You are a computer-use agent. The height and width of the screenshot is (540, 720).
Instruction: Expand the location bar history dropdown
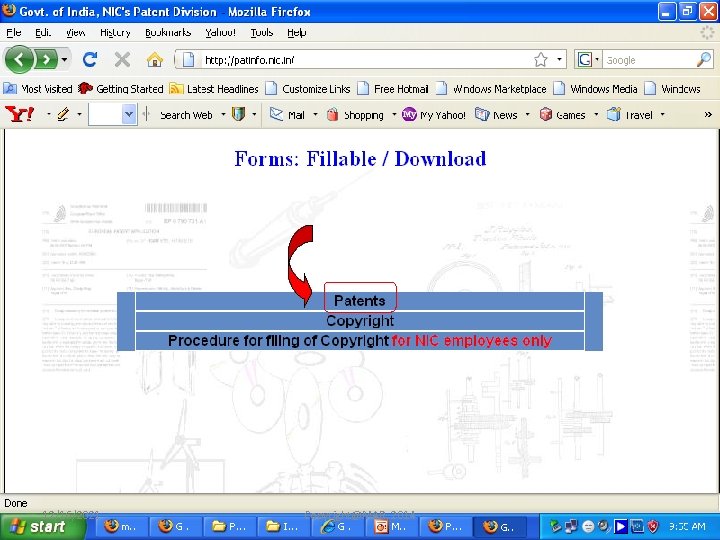point(559,60)
